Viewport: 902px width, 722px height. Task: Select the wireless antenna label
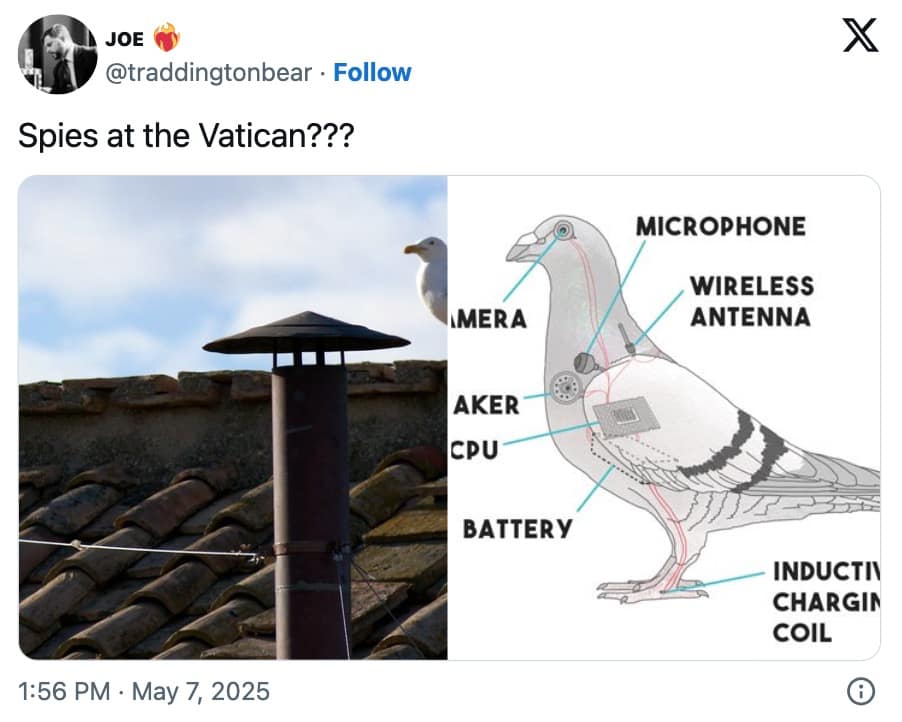(751, 299)
